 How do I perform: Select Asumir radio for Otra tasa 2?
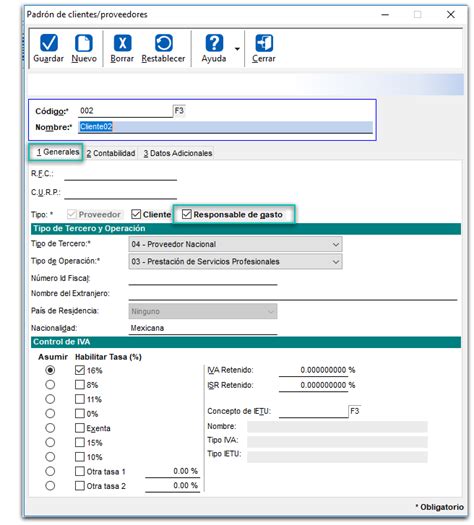[50, 485]
